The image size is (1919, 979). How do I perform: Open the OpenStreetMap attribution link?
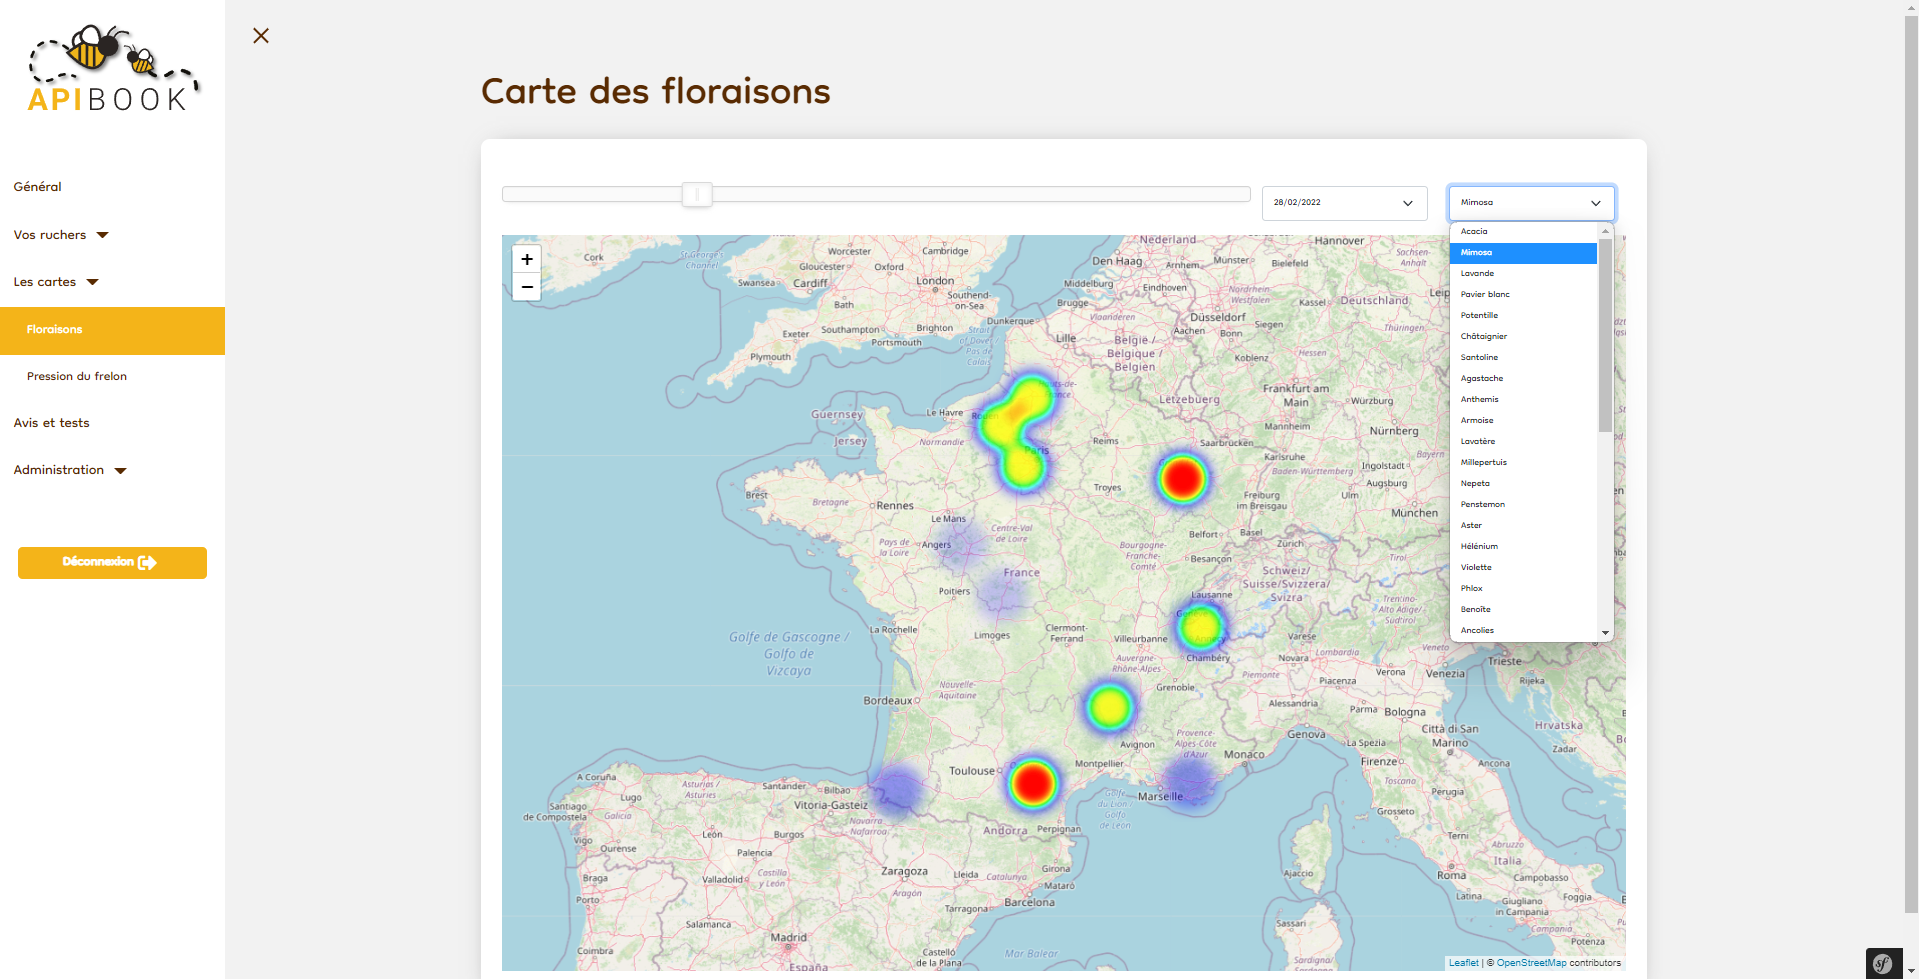(x=1531, y=963)
